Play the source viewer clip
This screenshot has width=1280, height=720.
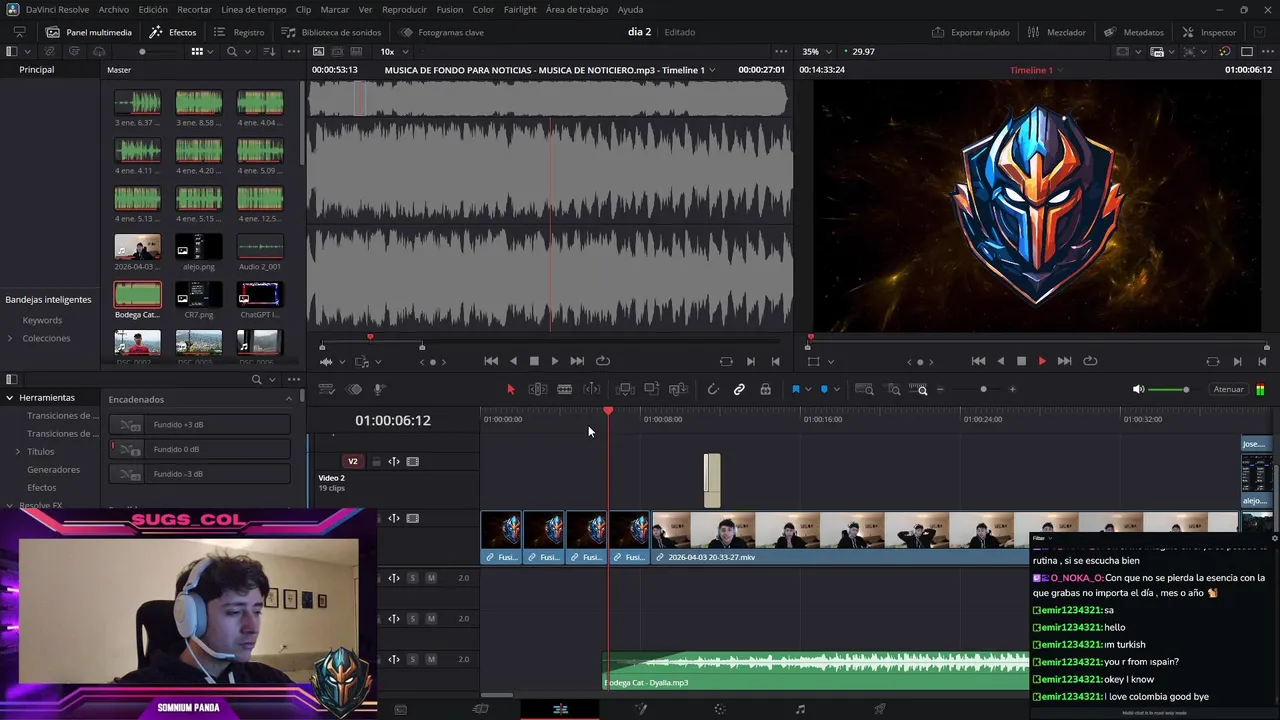pos(555,361)
